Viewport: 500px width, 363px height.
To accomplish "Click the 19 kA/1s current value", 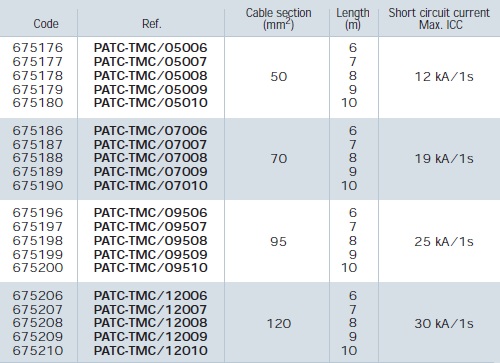I will (444, 159).
